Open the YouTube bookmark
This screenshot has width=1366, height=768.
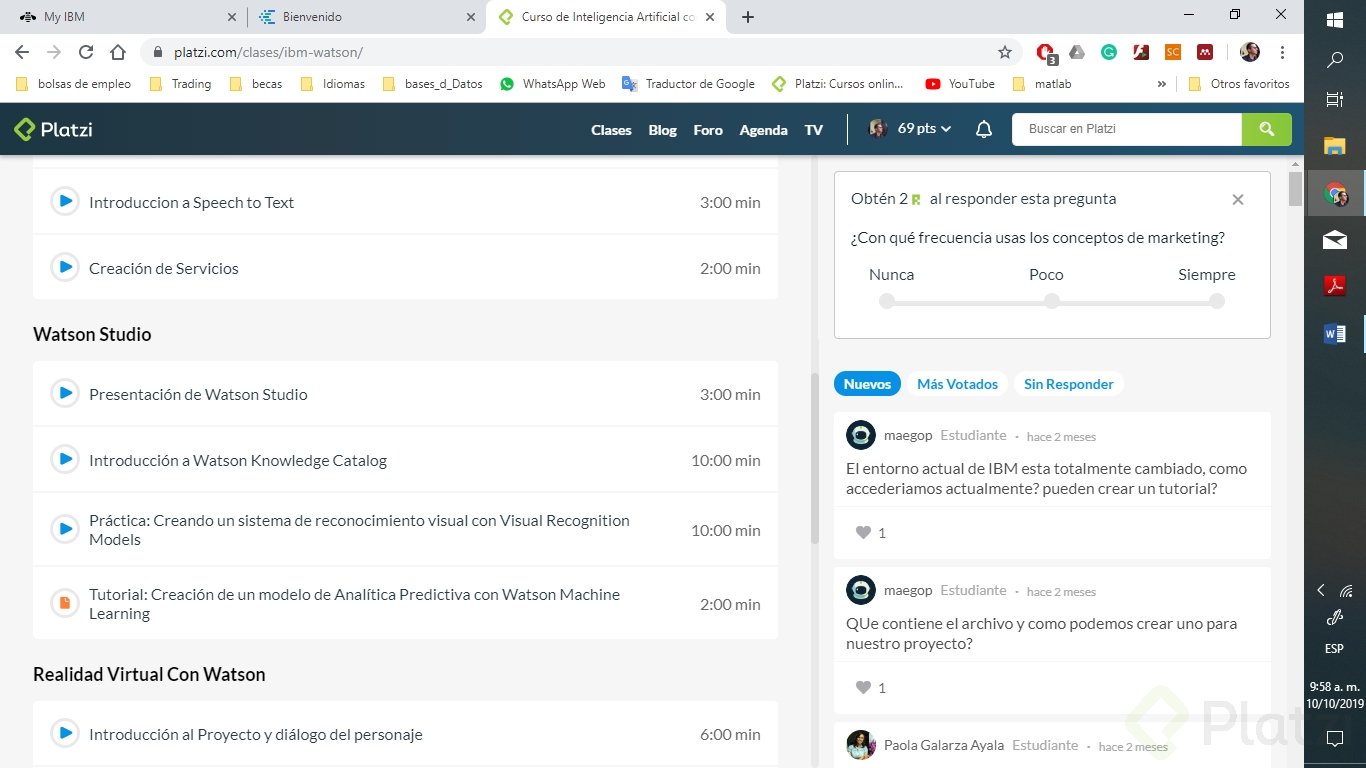[x=960, y=84]
